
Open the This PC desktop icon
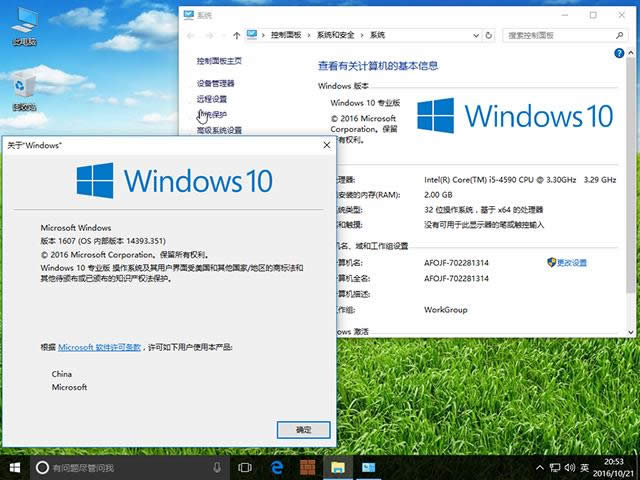(24, 27)
